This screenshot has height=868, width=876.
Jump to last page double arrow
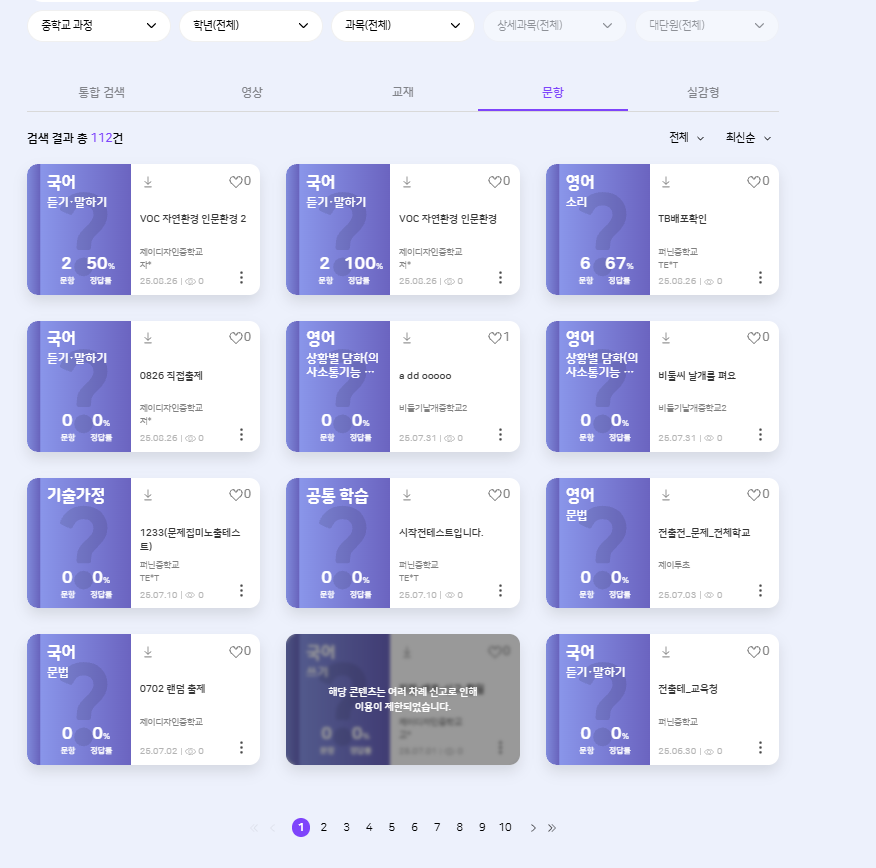[x=552, y=827]
